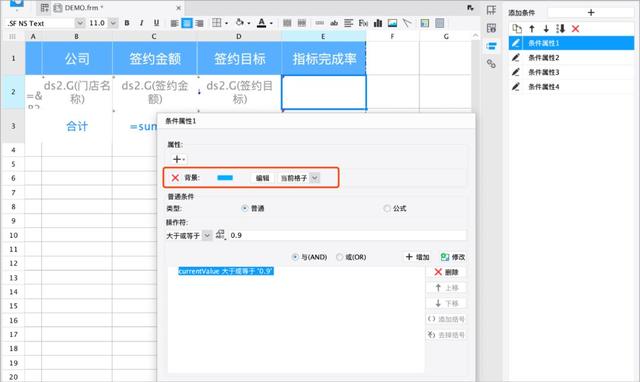Viewport: 640px width, 382px height.
Task: Open the conditional attributes panel icon on sidebar
Action: pyautogui.click(x=491, y=46)
